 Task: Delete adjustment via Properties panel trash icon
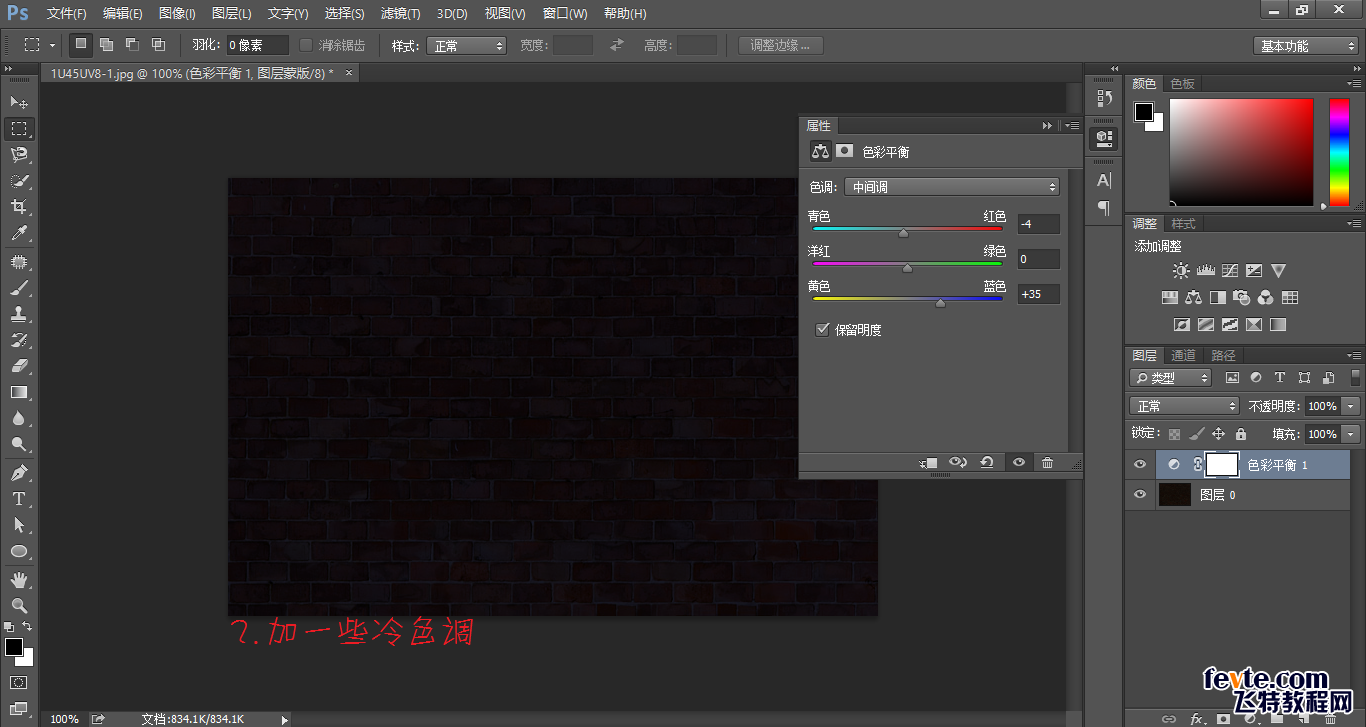[x=1047, y=462]
